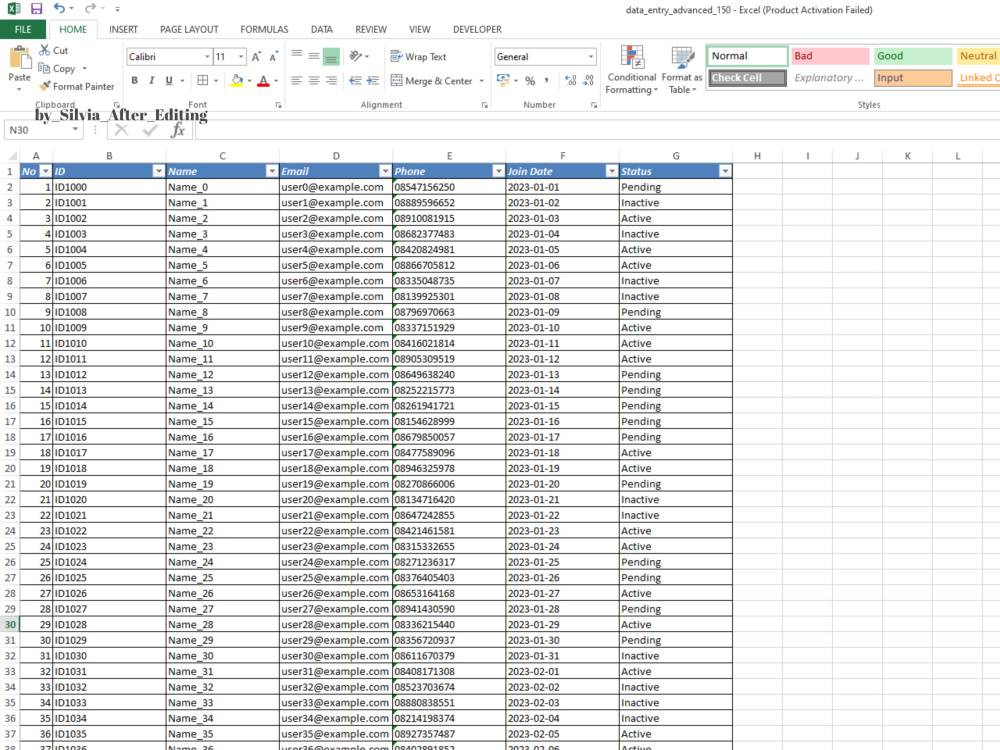Decrease the cell indent
The image size is (1000, 750).
point(355,80)
